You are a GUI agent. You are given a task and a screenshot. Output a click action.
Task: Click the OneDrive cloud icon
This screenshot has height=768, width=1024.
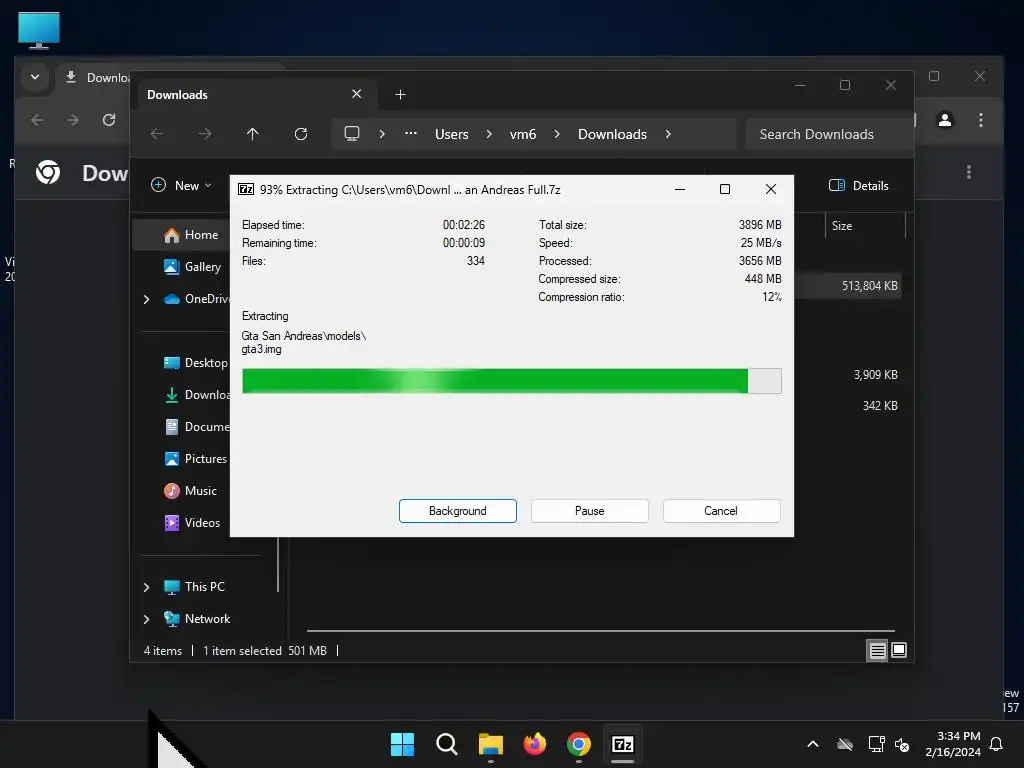pos(172,299)
